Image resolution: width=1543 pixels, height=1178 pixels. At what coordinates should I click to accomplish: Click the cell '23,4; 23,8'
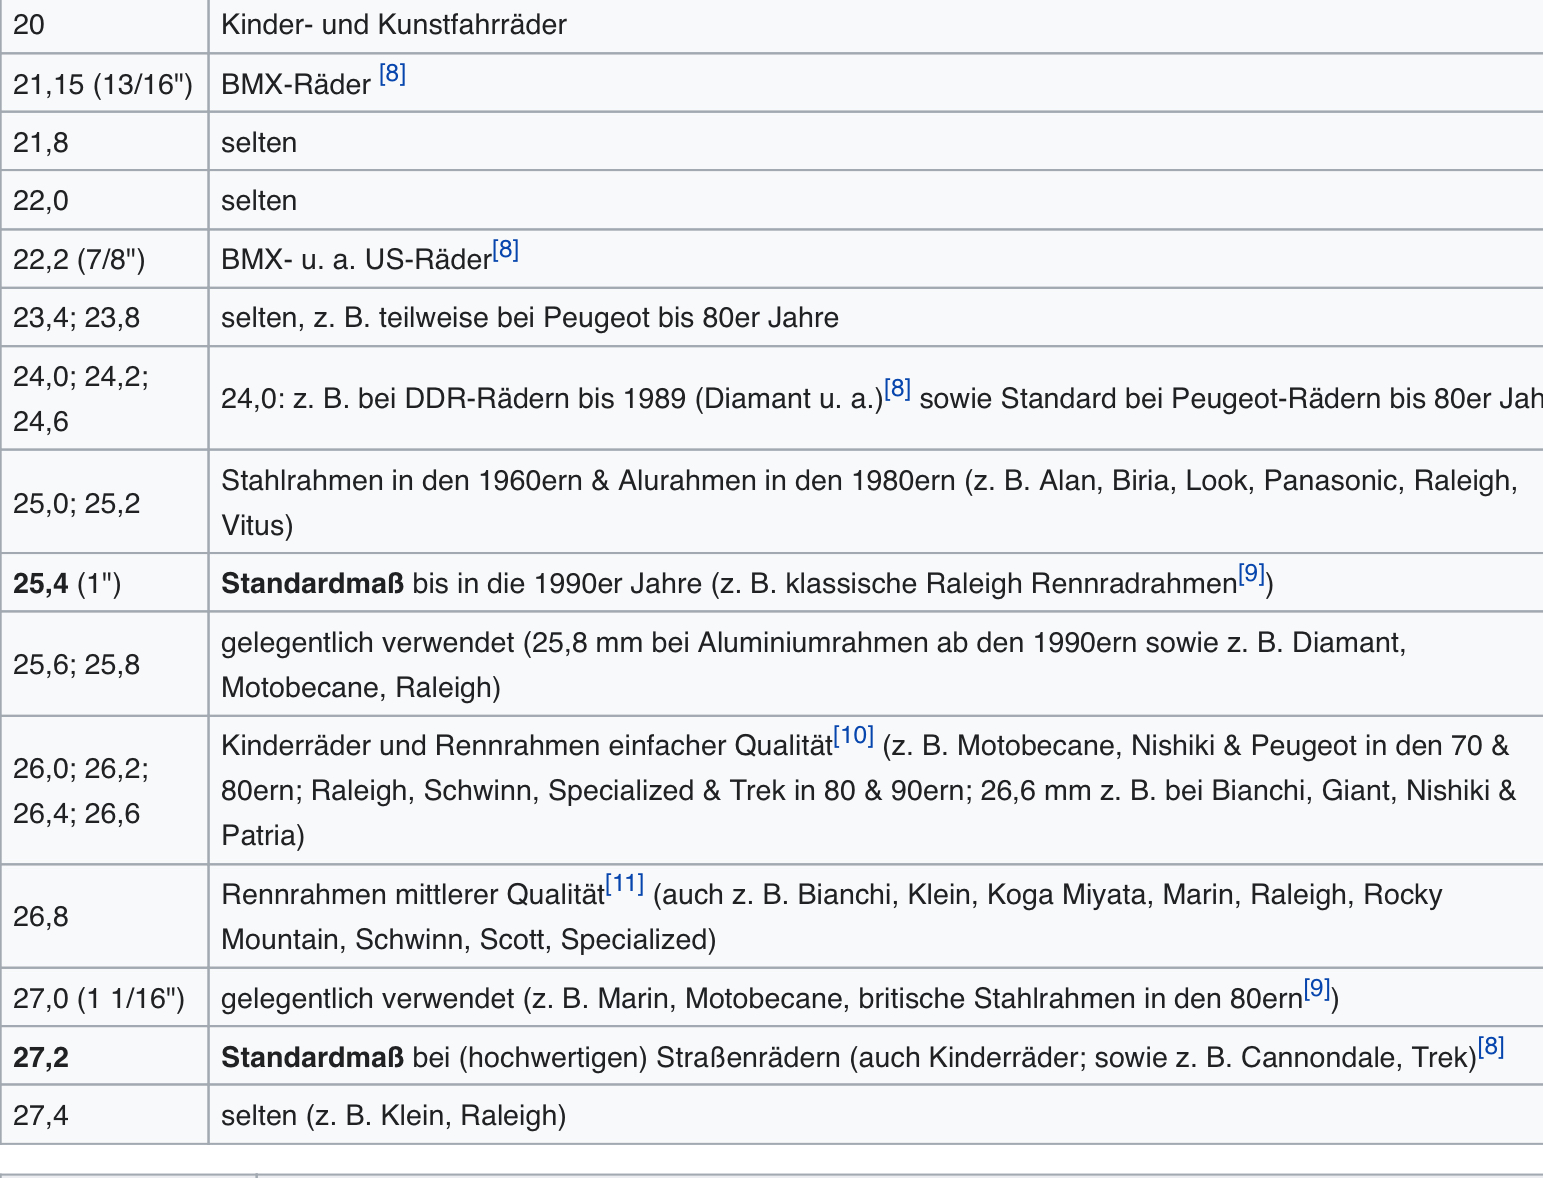pos(104,318)
